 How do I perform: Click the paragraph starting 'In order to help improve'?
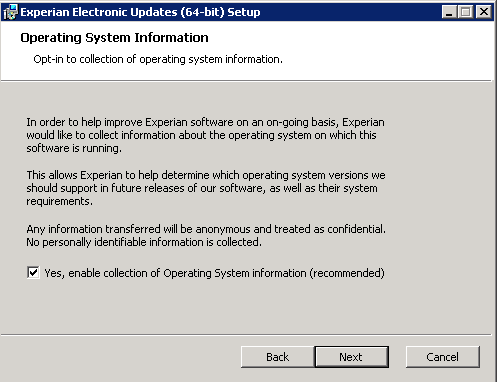point(206,135)
